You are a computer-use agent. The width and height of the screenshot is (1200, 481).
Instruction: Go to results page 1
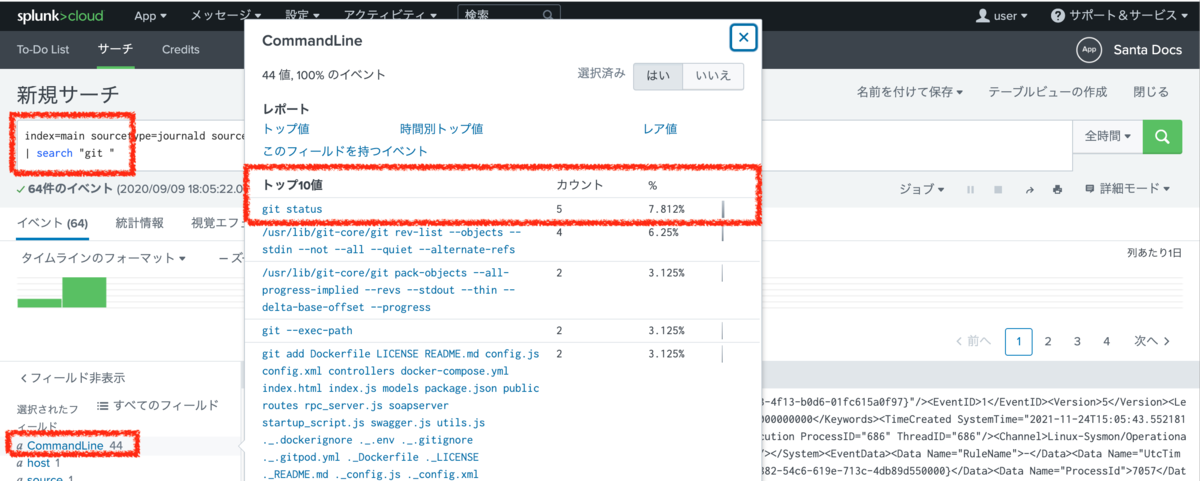click(x=1019, y=341)
